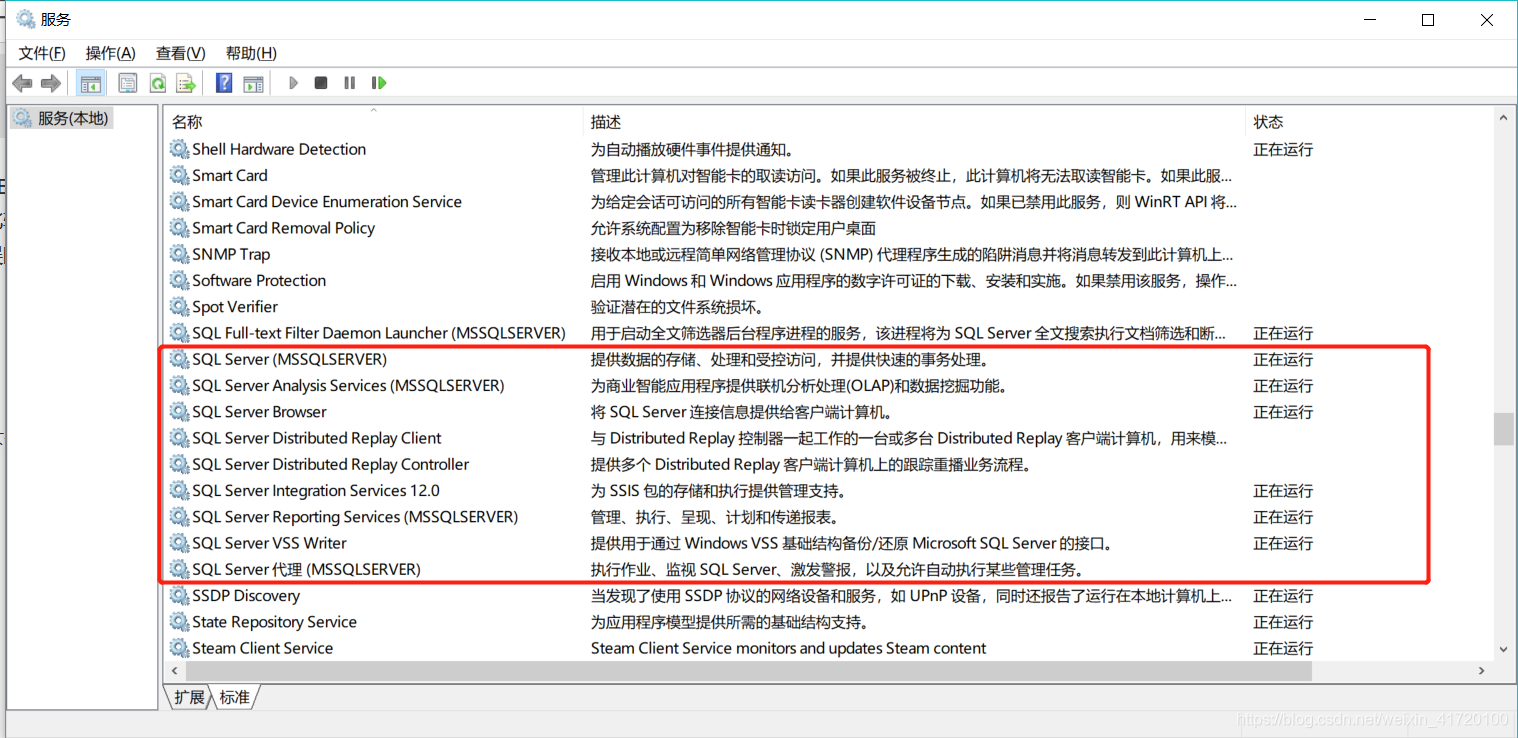Click gear icon of SSDP Discovery
The height and width of the screenshot is (738, 1518).
[x=179, y=595]
